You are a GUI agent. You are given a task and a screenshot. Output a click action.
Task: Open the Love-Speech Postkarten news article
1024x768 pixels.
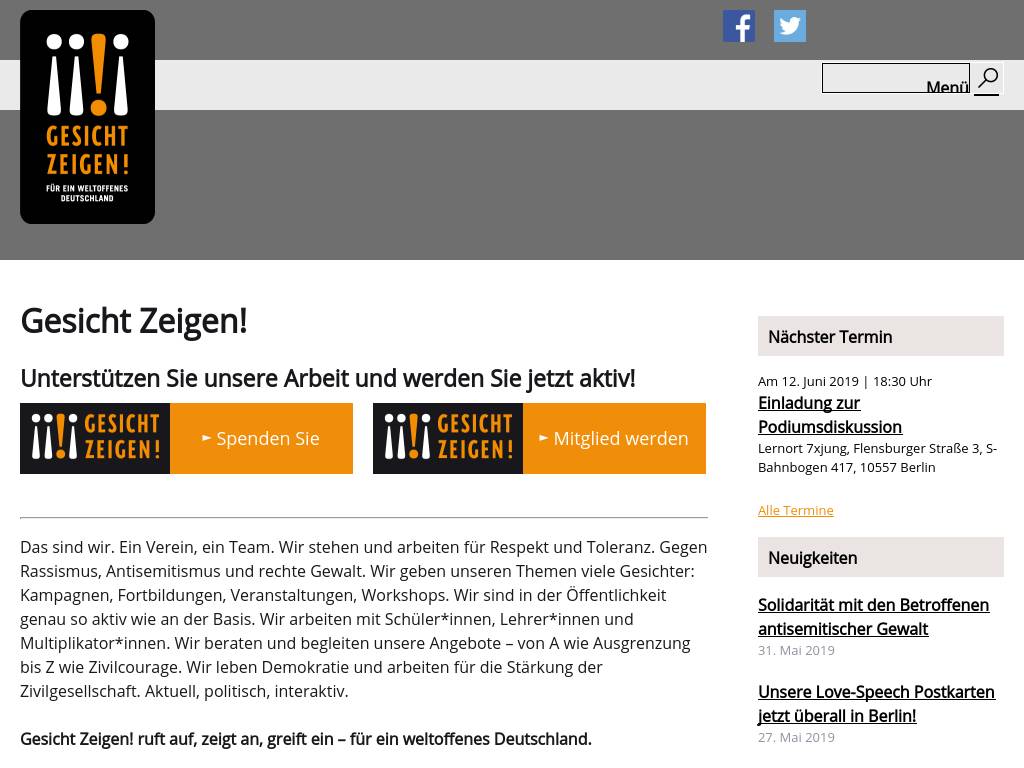click(876, 704)
